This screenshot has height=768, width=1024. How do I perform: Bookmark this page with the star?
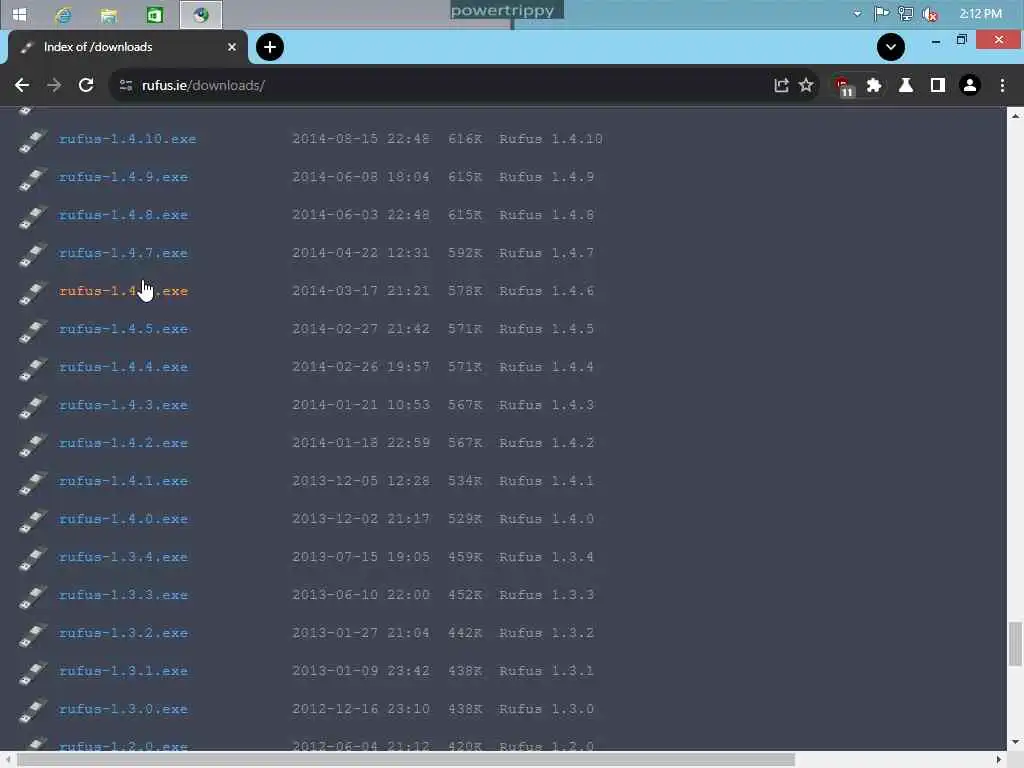pyautogui.click(x=807, y=86)
